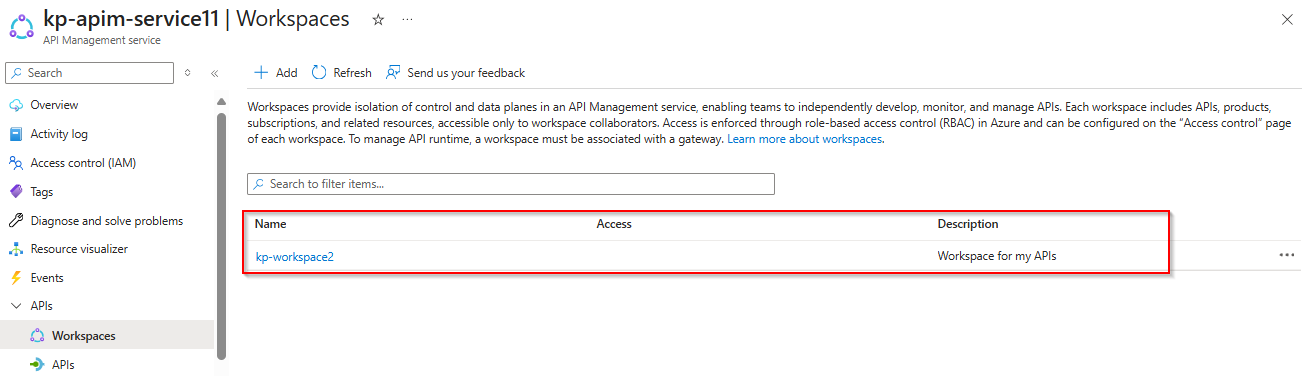Open Learn more about workspaces link
Screen dimensions: 1307x376
805,139
